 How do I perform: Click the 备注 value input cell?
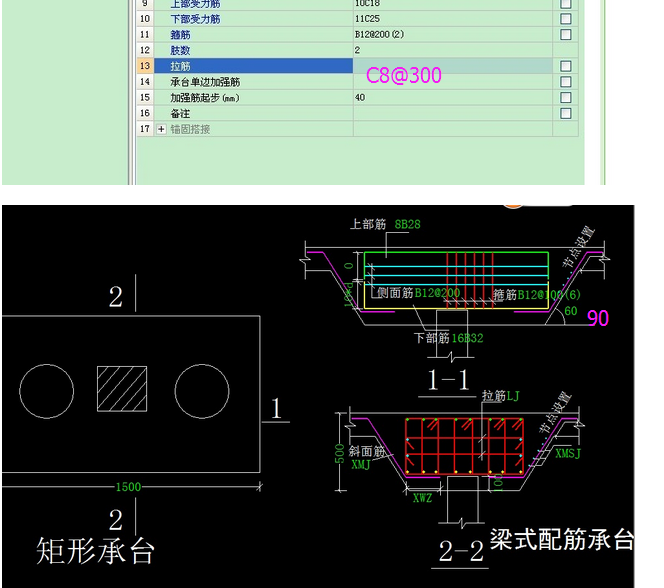point(452,113)
